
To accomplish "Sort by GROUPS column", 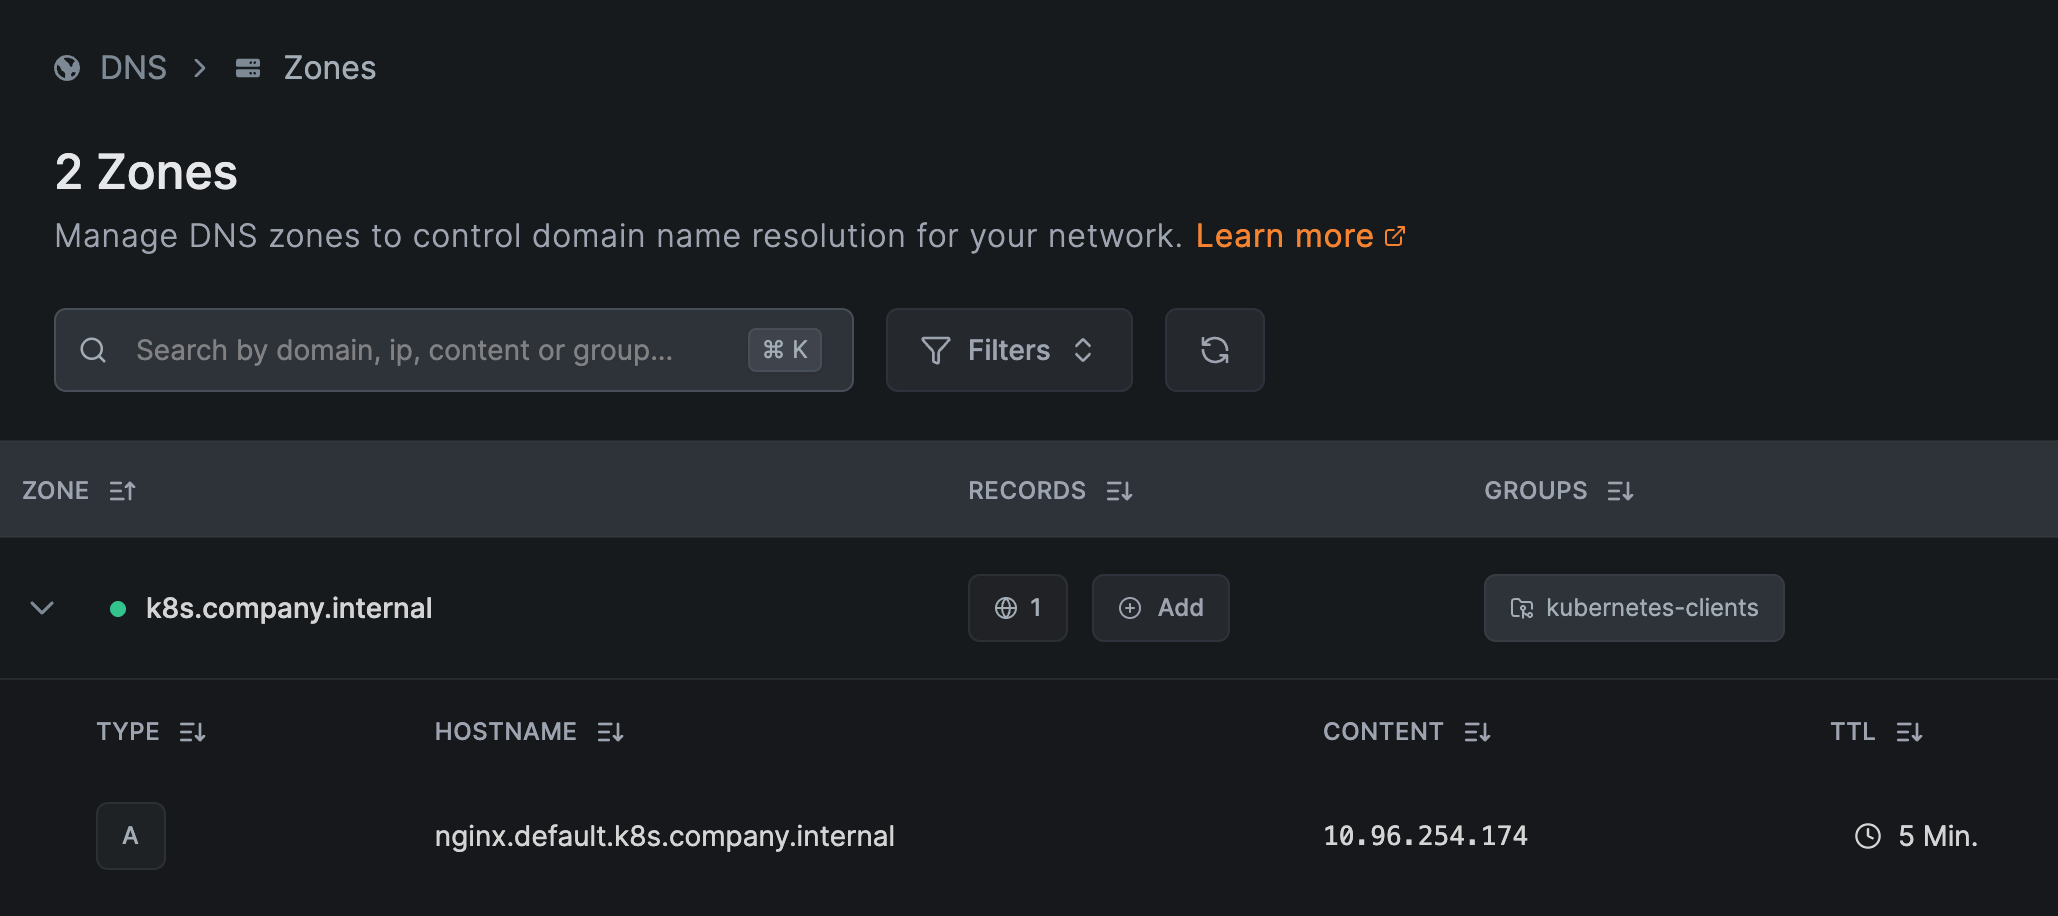I will coord(1620,491).
